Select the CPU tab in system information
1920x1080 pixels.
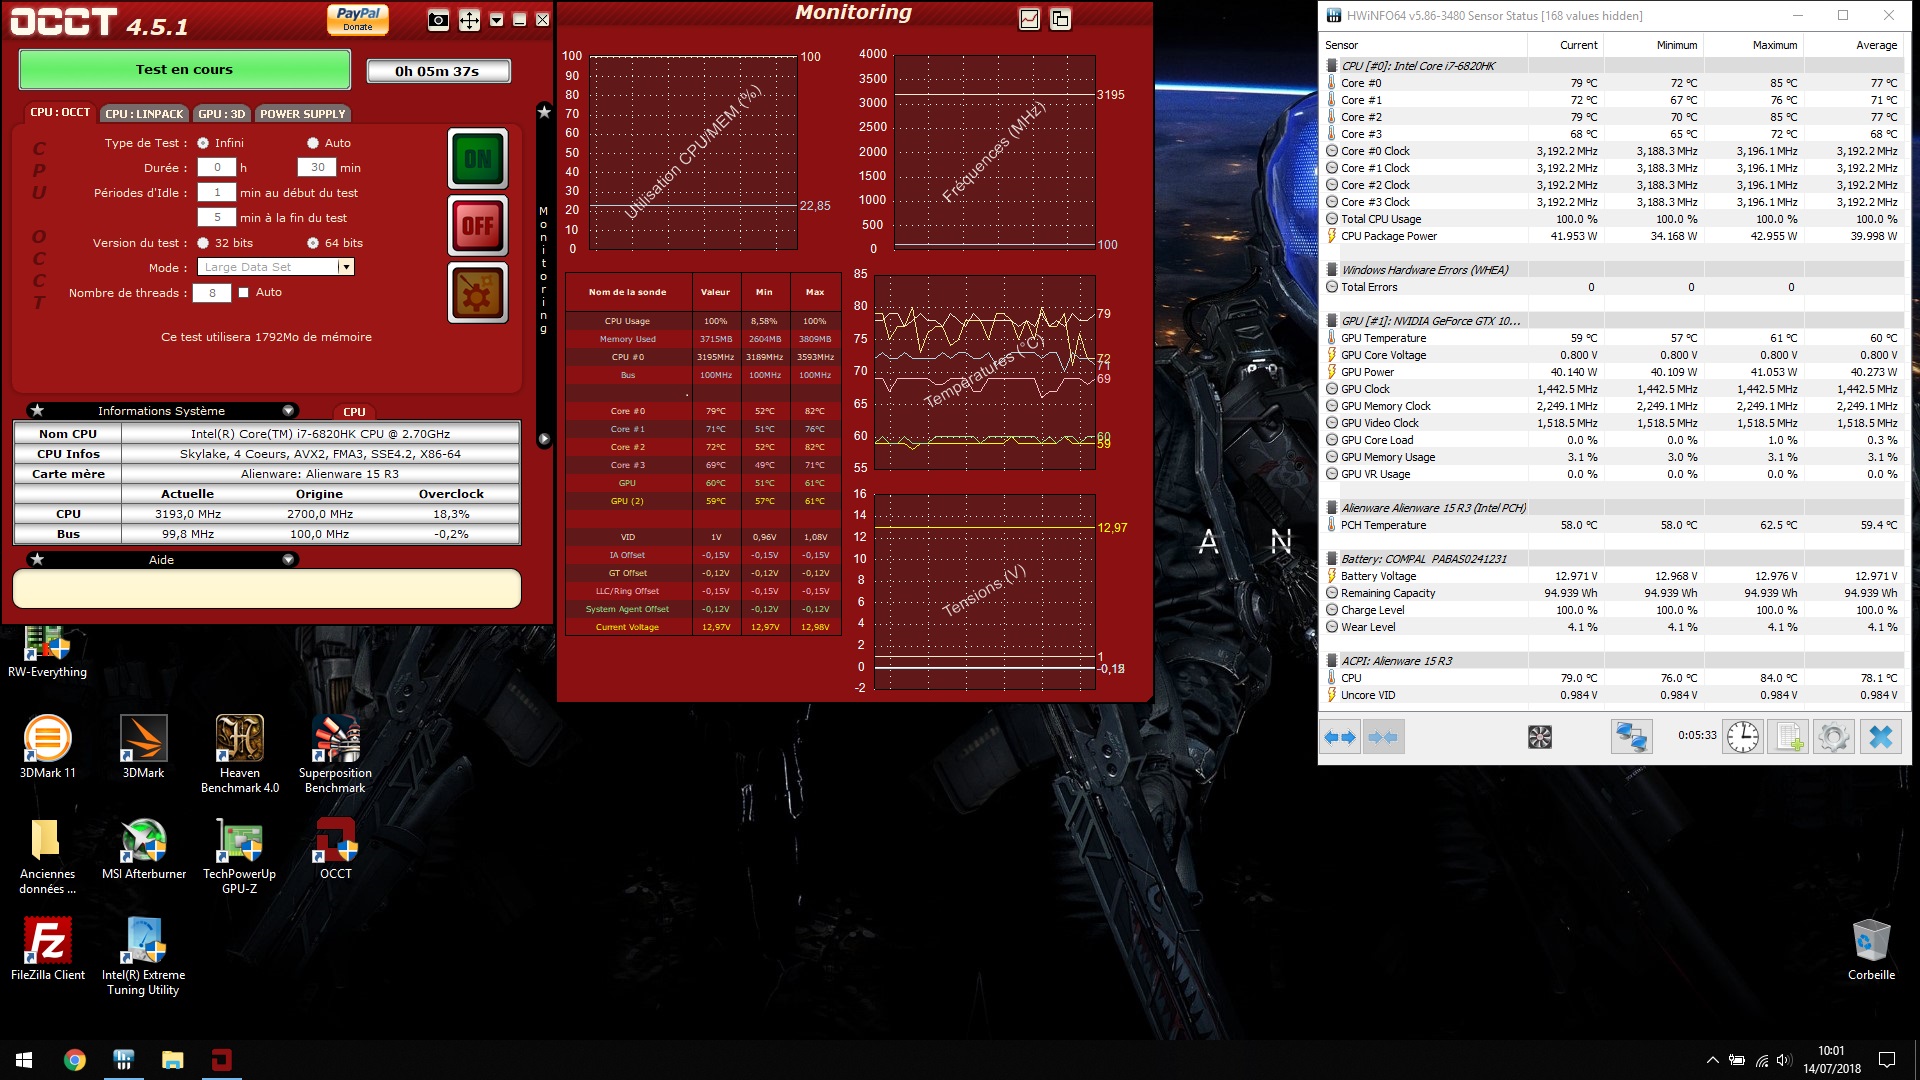pos(354,412)
